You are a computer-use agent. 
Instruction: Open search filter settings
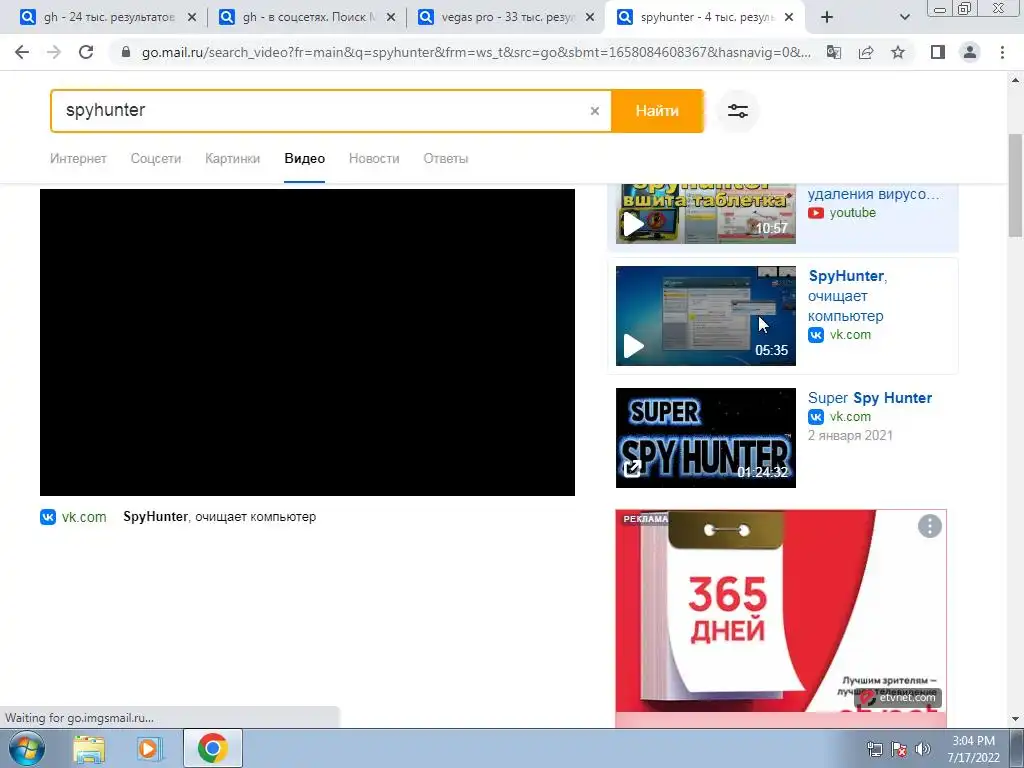[x=738, y=111]
